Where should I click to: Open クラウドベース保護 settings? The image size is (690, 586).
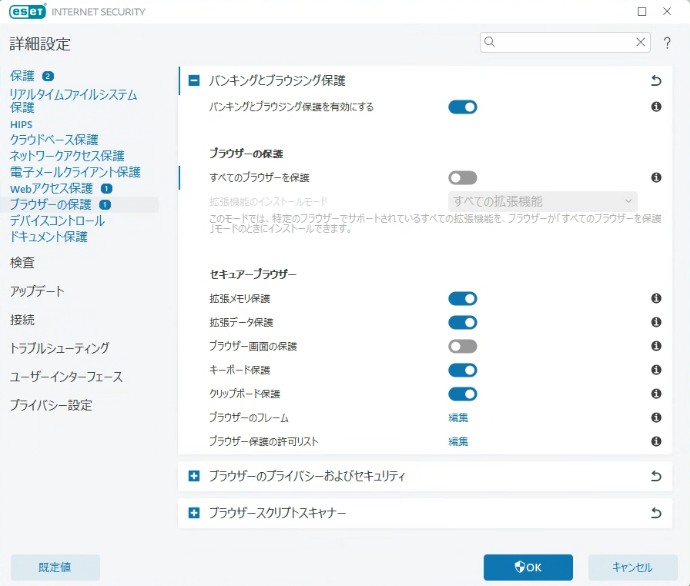[x=54, y=140]
